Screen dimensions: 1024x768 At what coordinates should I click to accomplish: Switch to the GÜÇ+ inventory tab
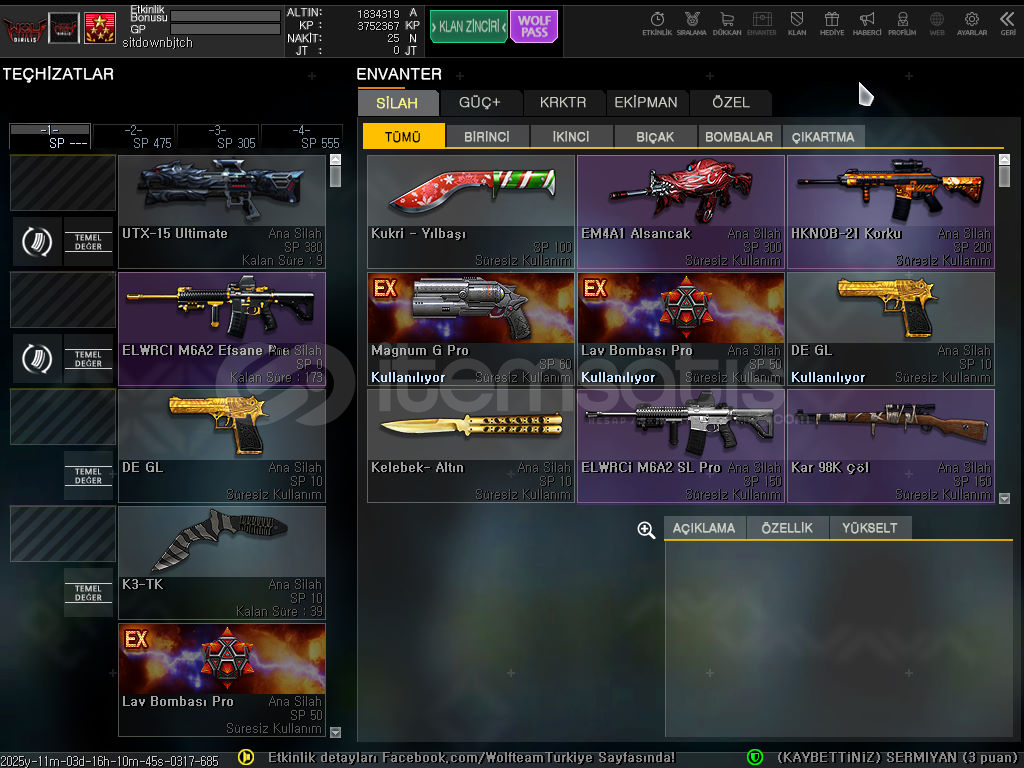pos(480,103)
